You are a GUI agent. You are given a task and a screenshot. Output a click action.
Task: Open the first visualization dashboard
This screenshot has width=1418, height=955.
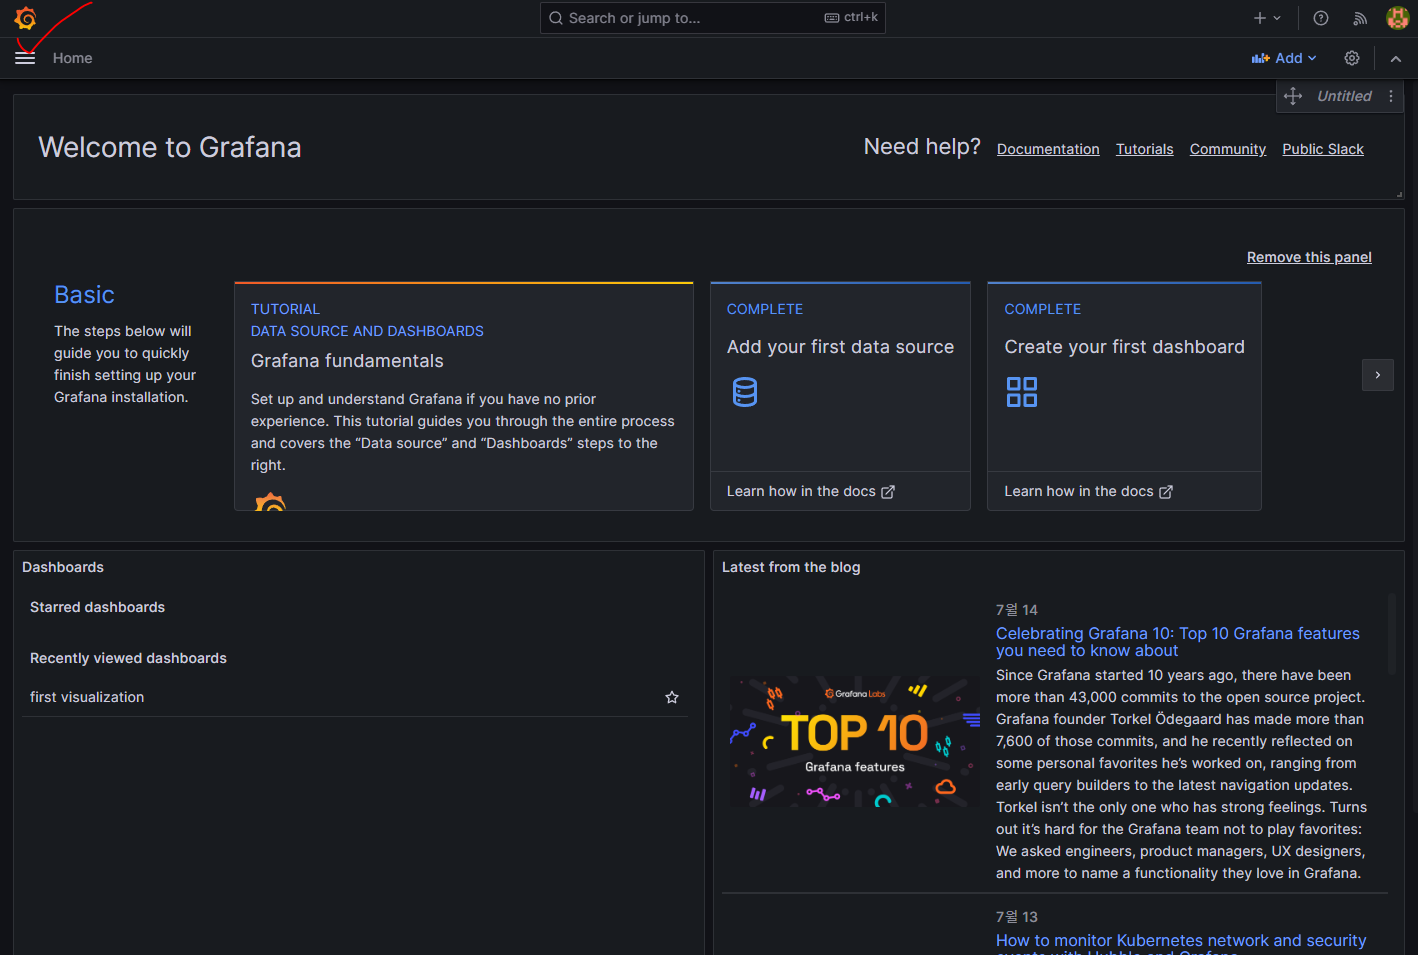pos(87,697)
